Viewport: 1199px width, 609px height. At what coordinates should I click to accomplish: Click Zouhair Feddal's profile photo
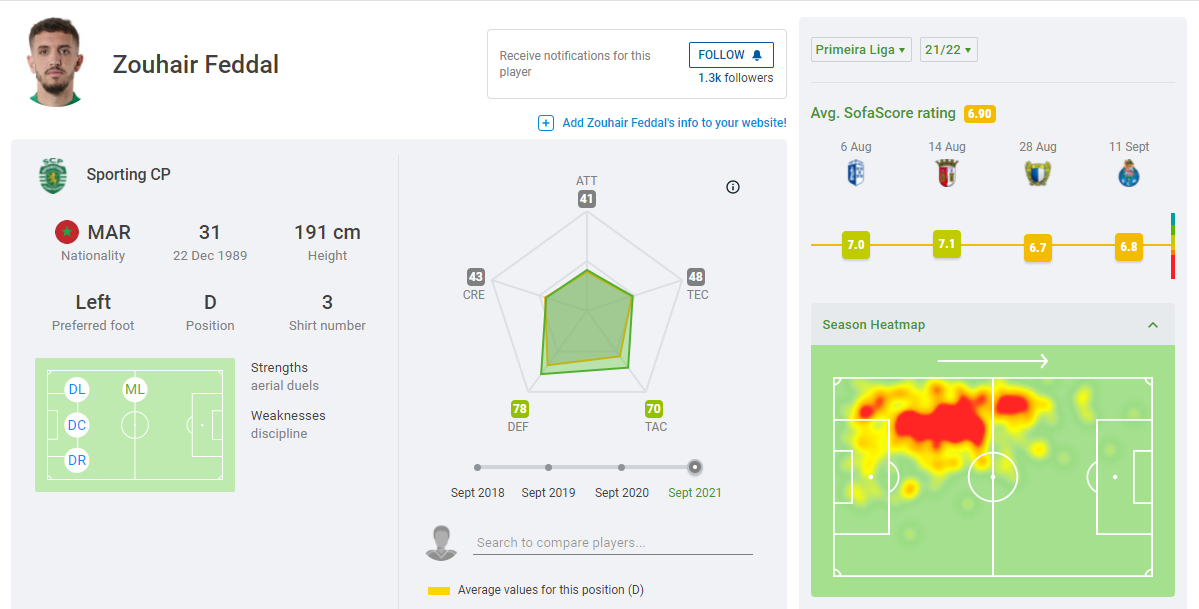55,62
